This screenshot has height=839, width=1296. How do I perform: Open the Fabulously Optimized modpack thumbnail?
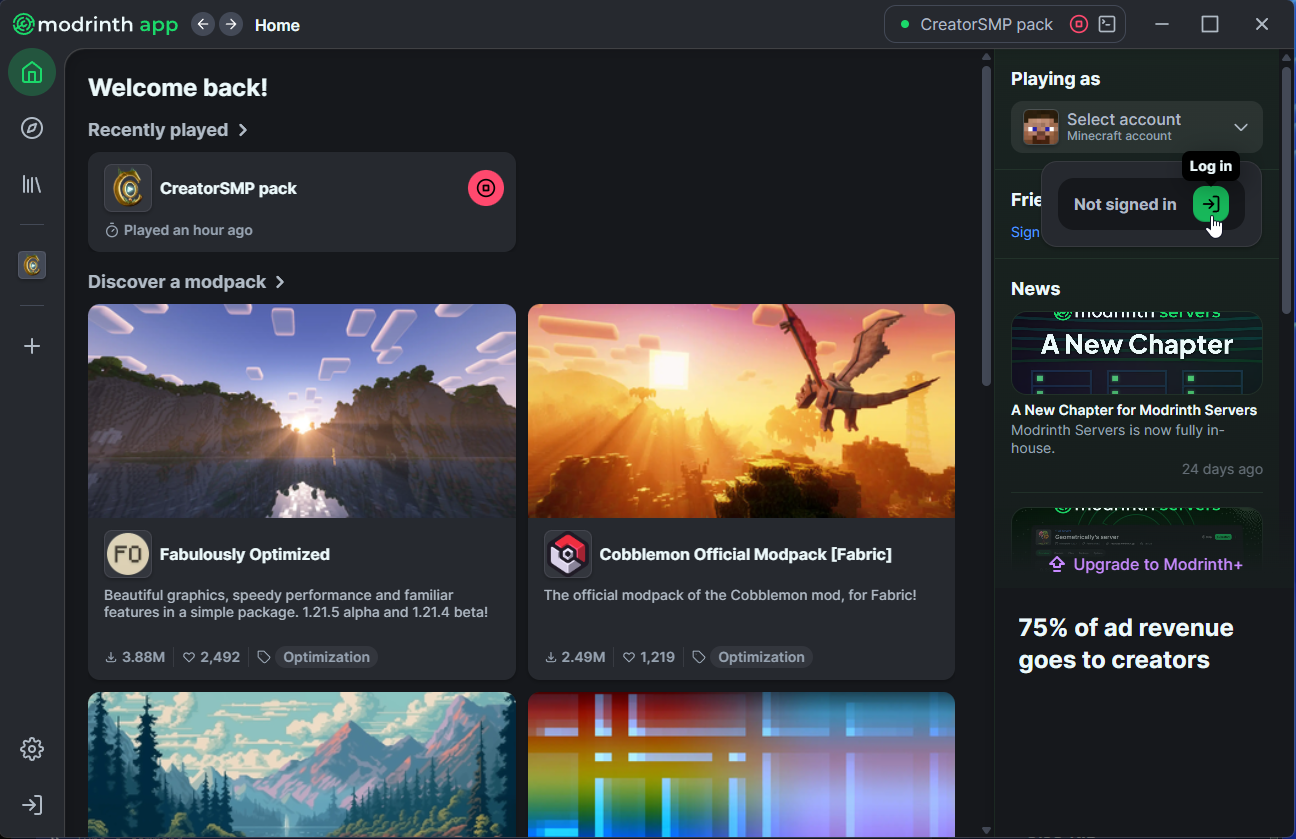tap(301, 411)
